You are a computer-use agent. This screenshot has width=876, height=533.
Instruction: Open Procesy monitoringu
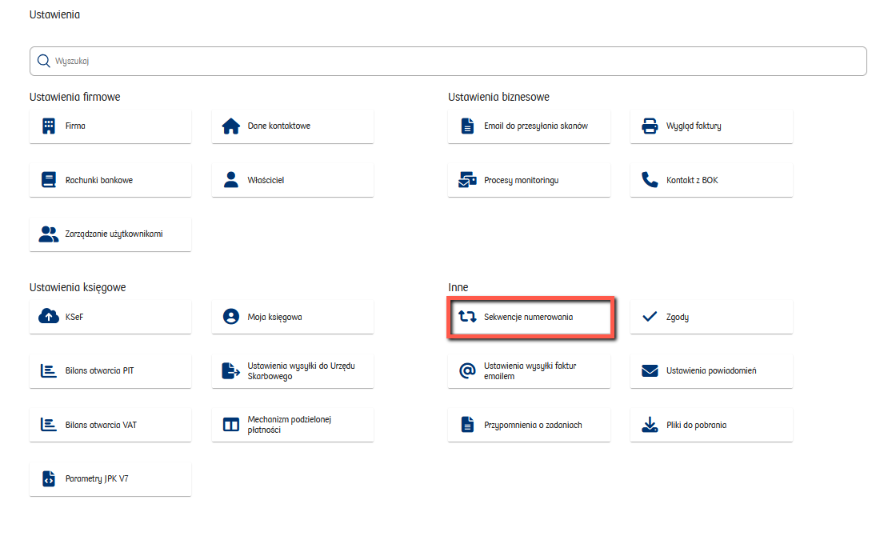pyautogui.click(x=529, y=180)
